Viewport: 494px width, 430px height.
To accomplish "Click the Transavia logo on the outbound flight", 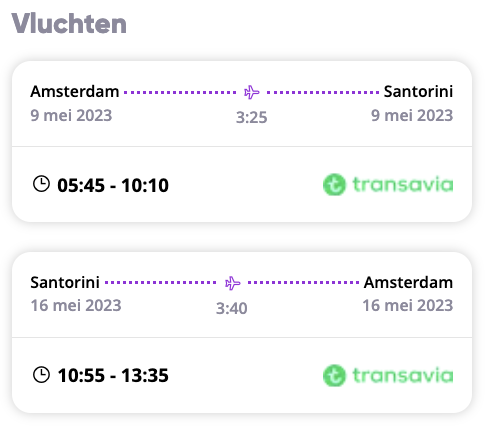I will (x=388, y=184).
